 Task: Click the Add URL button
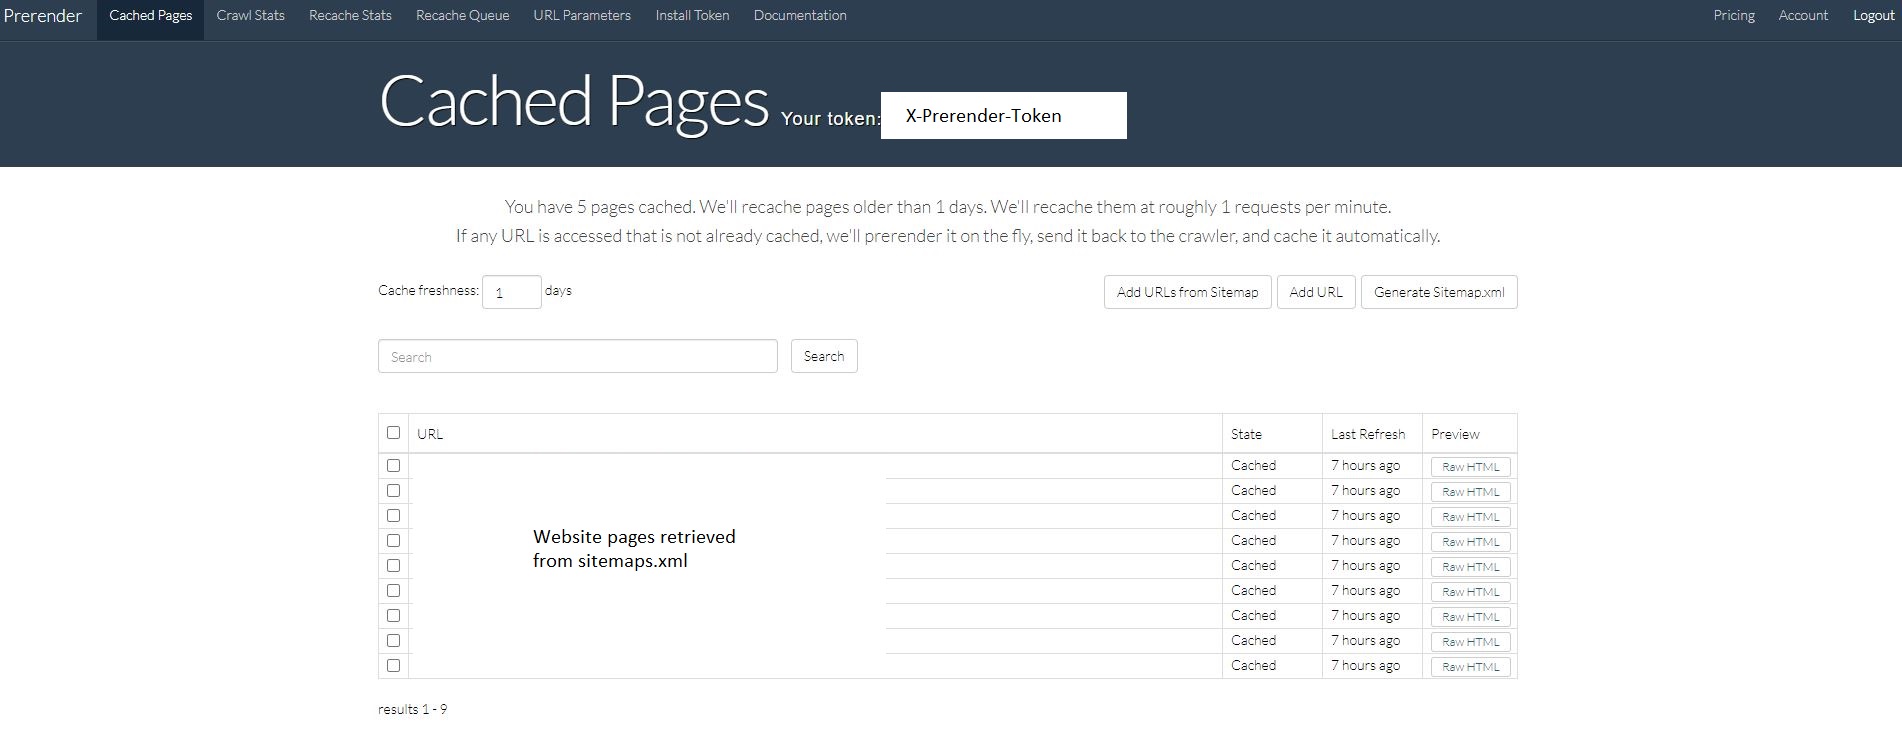pos(1316,292)
